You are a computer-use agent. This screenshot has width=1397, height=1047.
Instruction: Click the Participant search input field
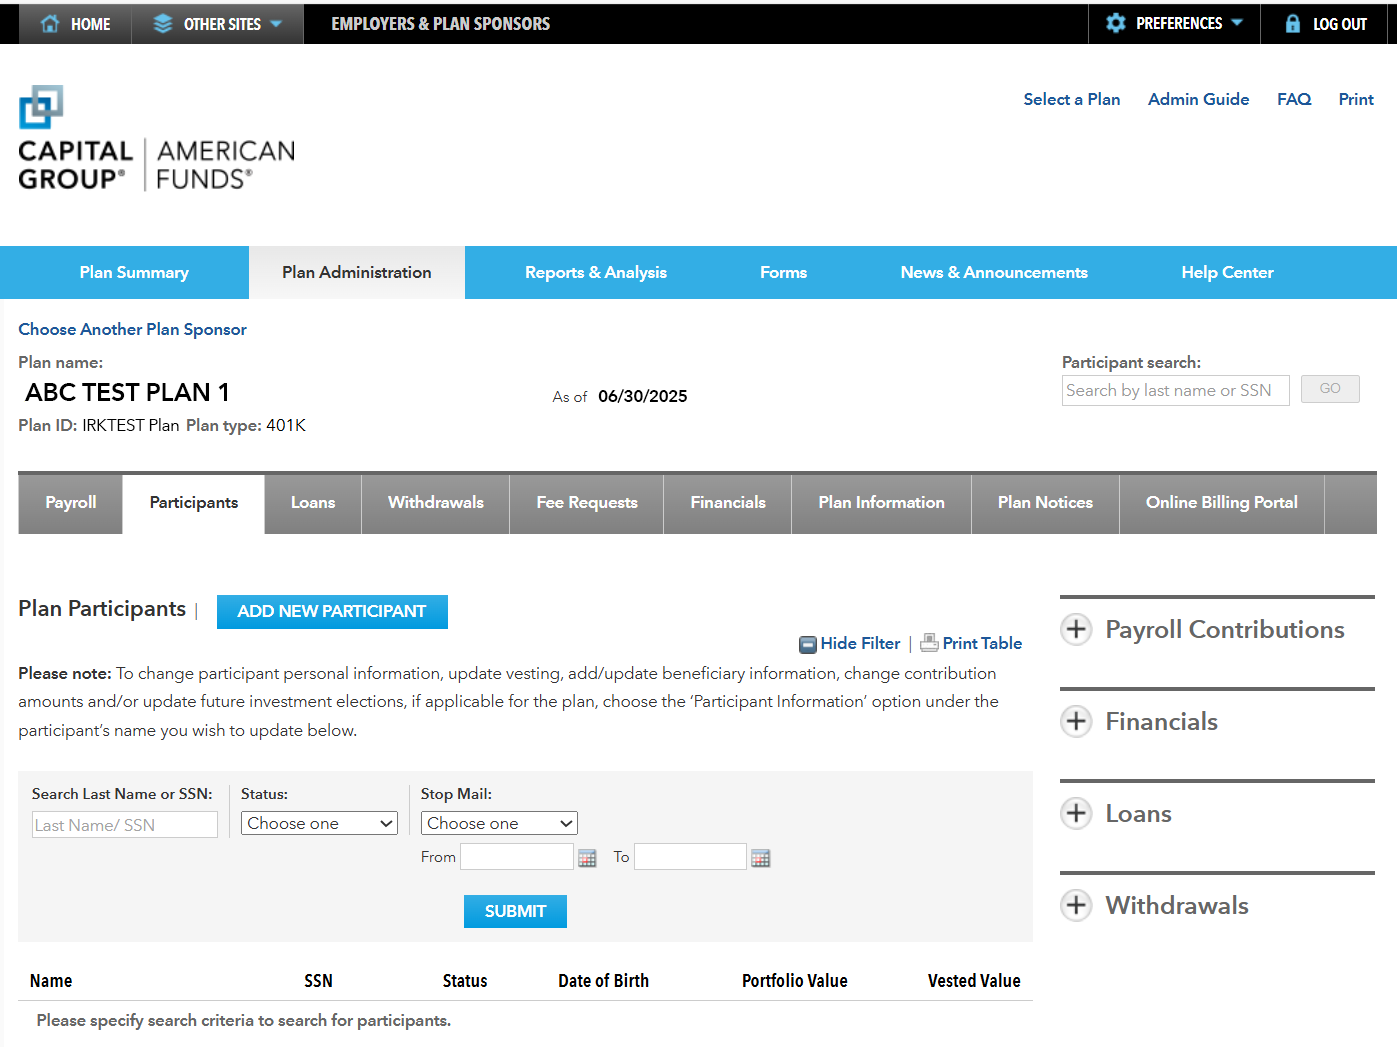click(x=1175, y=390)
